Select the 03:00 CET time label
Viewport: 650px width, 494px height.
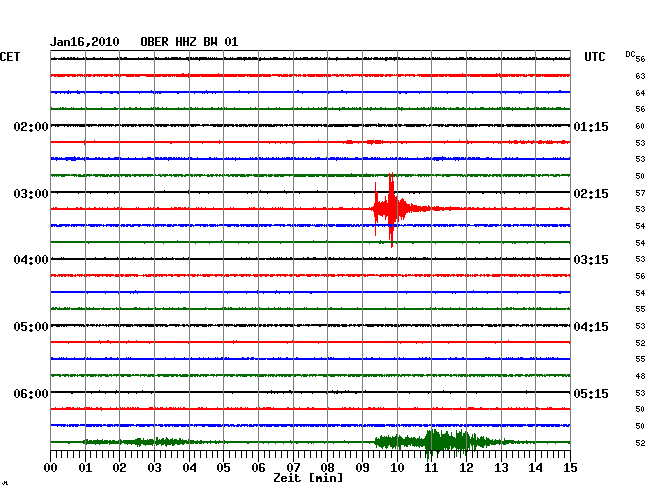pyautogui.click(x=31, y=194)
